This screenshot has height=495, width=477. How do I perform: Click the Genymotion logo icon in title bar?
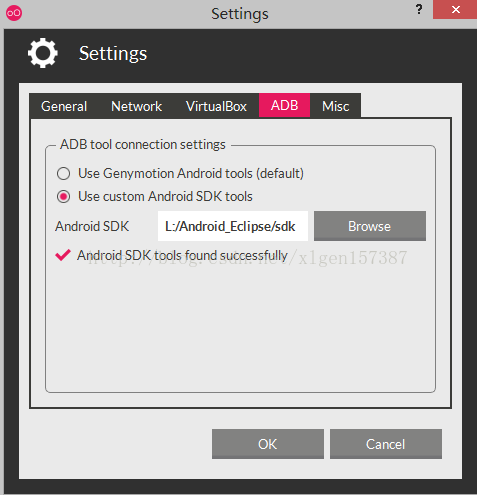click(x=14, y=13)
